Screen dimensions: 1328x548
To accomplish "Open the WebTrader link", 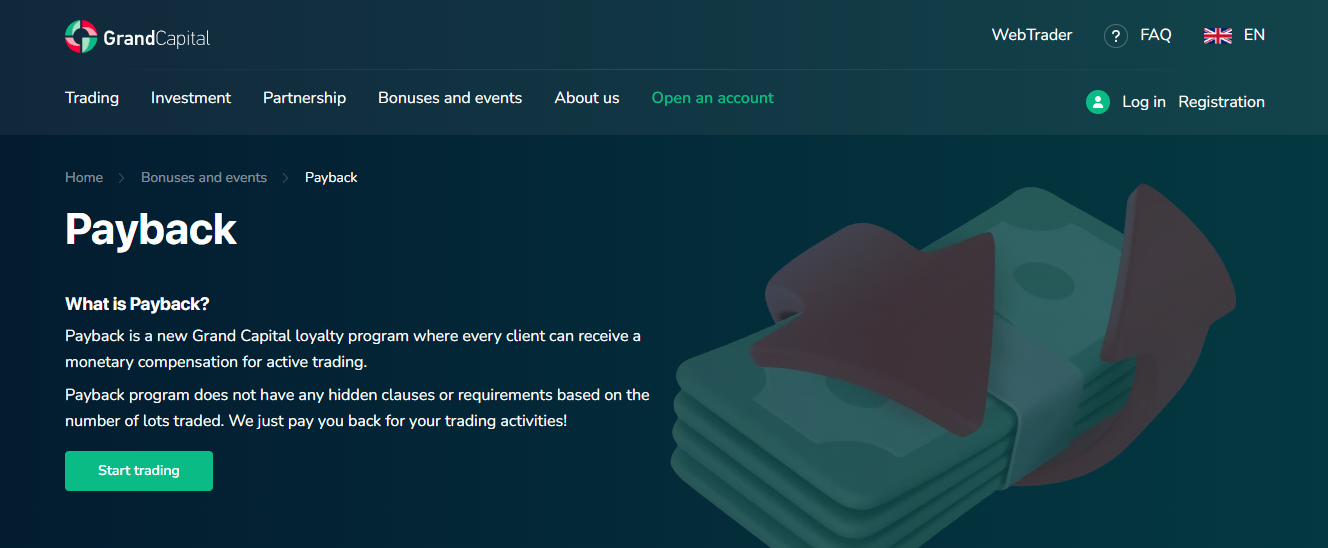I will [x=1031, y=35].
